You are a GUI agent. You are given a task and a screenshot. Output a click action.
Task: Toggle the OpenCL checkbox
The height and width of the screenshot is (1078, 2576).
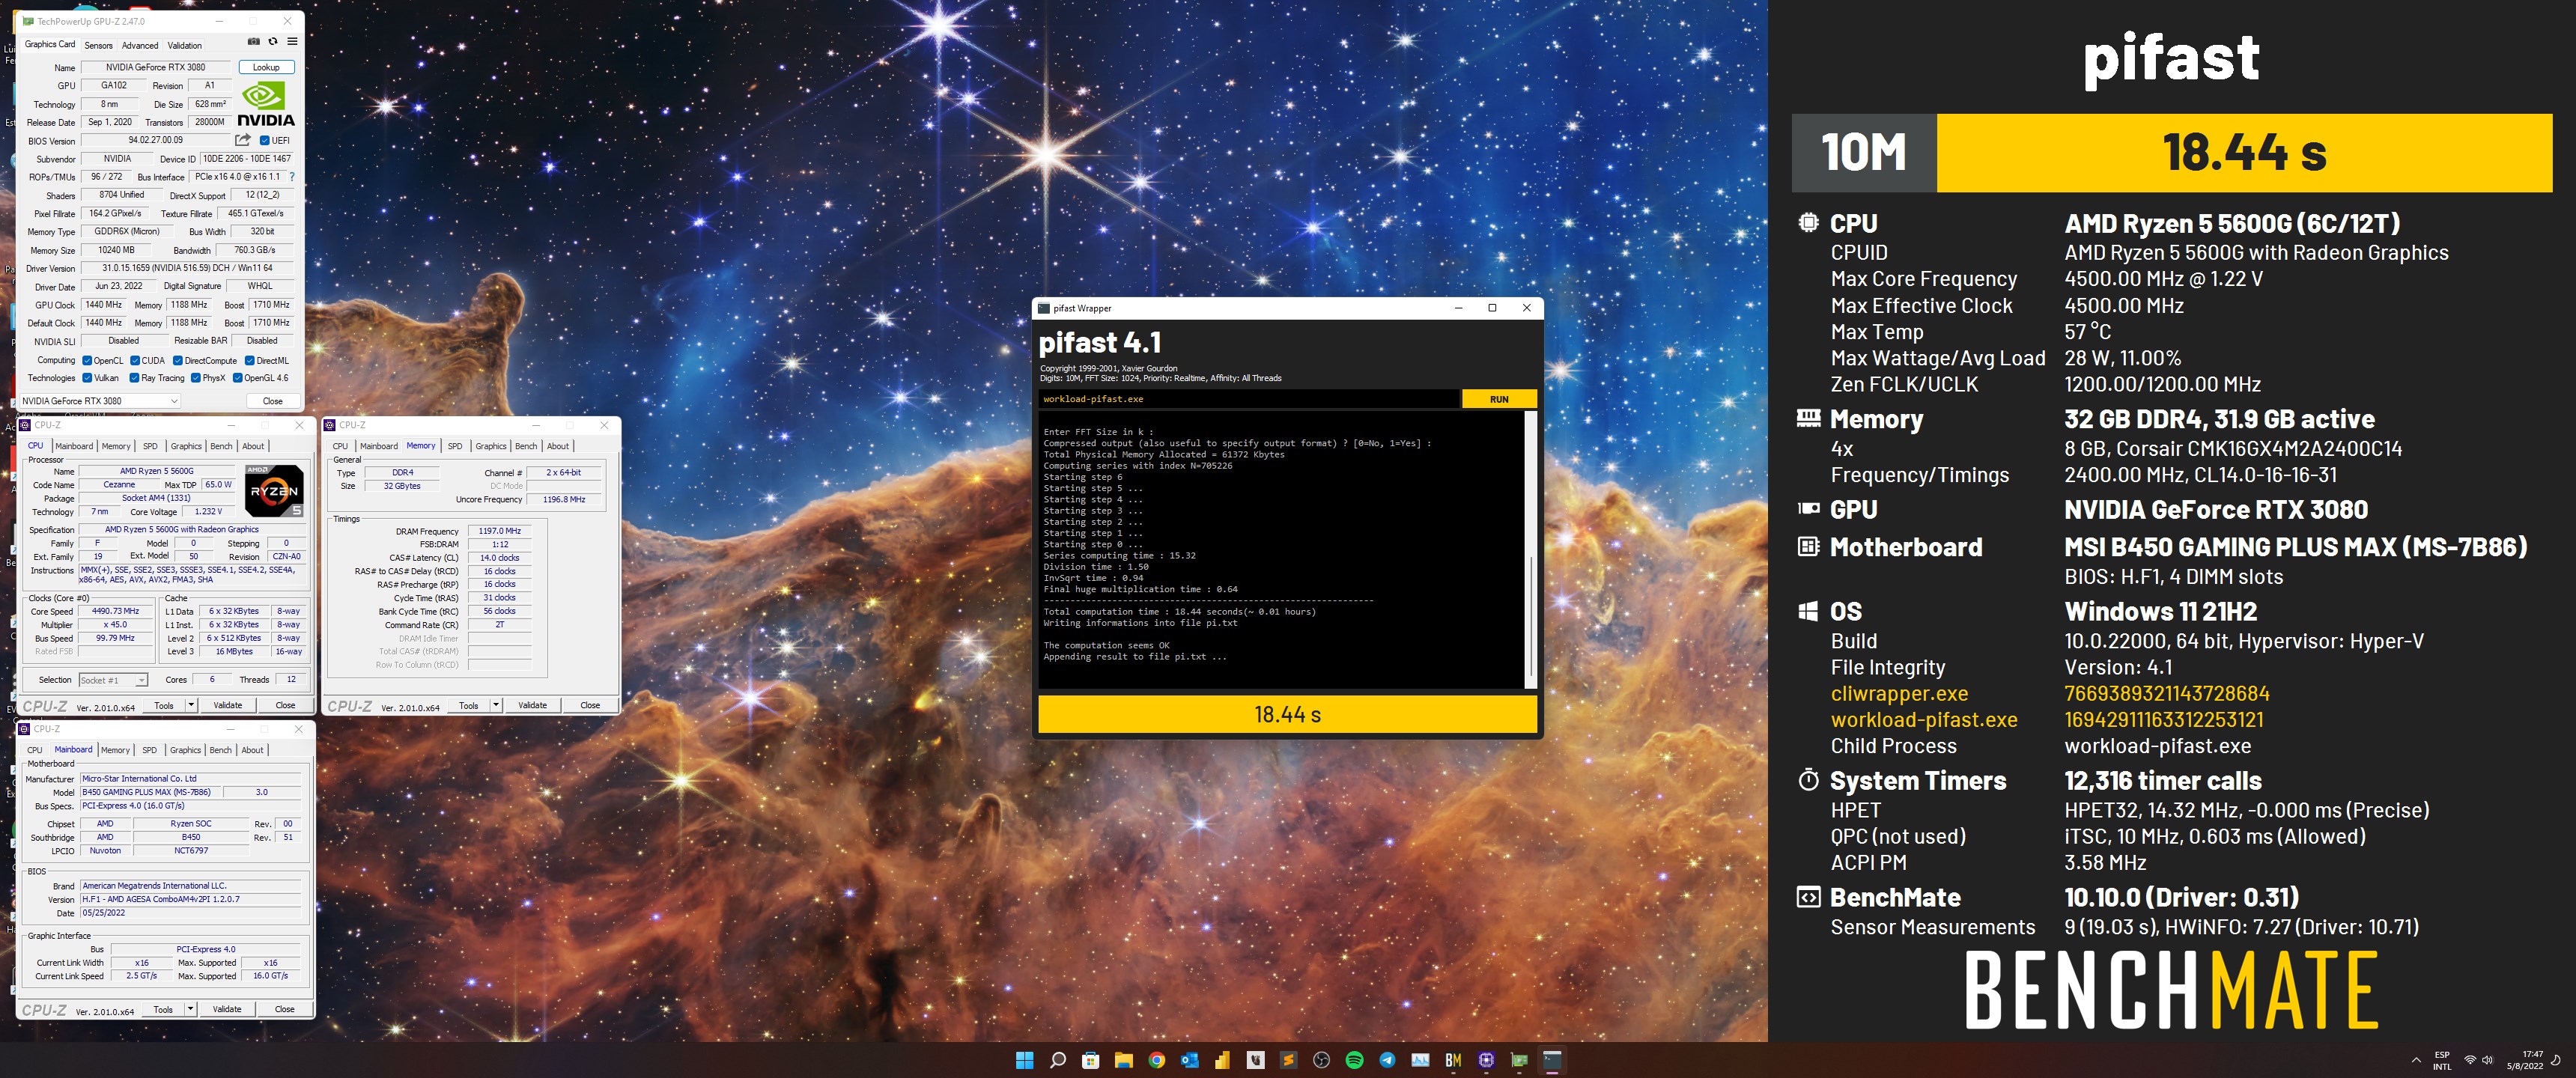tap(88, 361)
